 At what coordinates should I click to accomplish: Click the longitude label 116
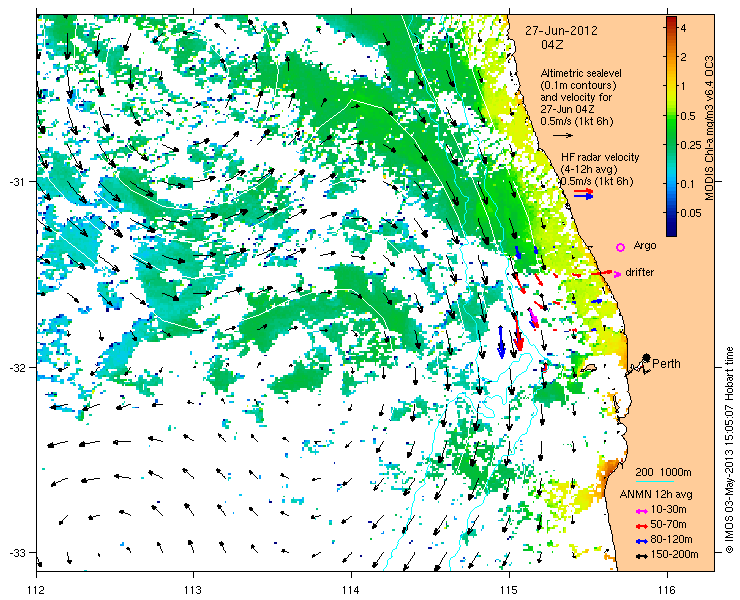tap(667, 590)
